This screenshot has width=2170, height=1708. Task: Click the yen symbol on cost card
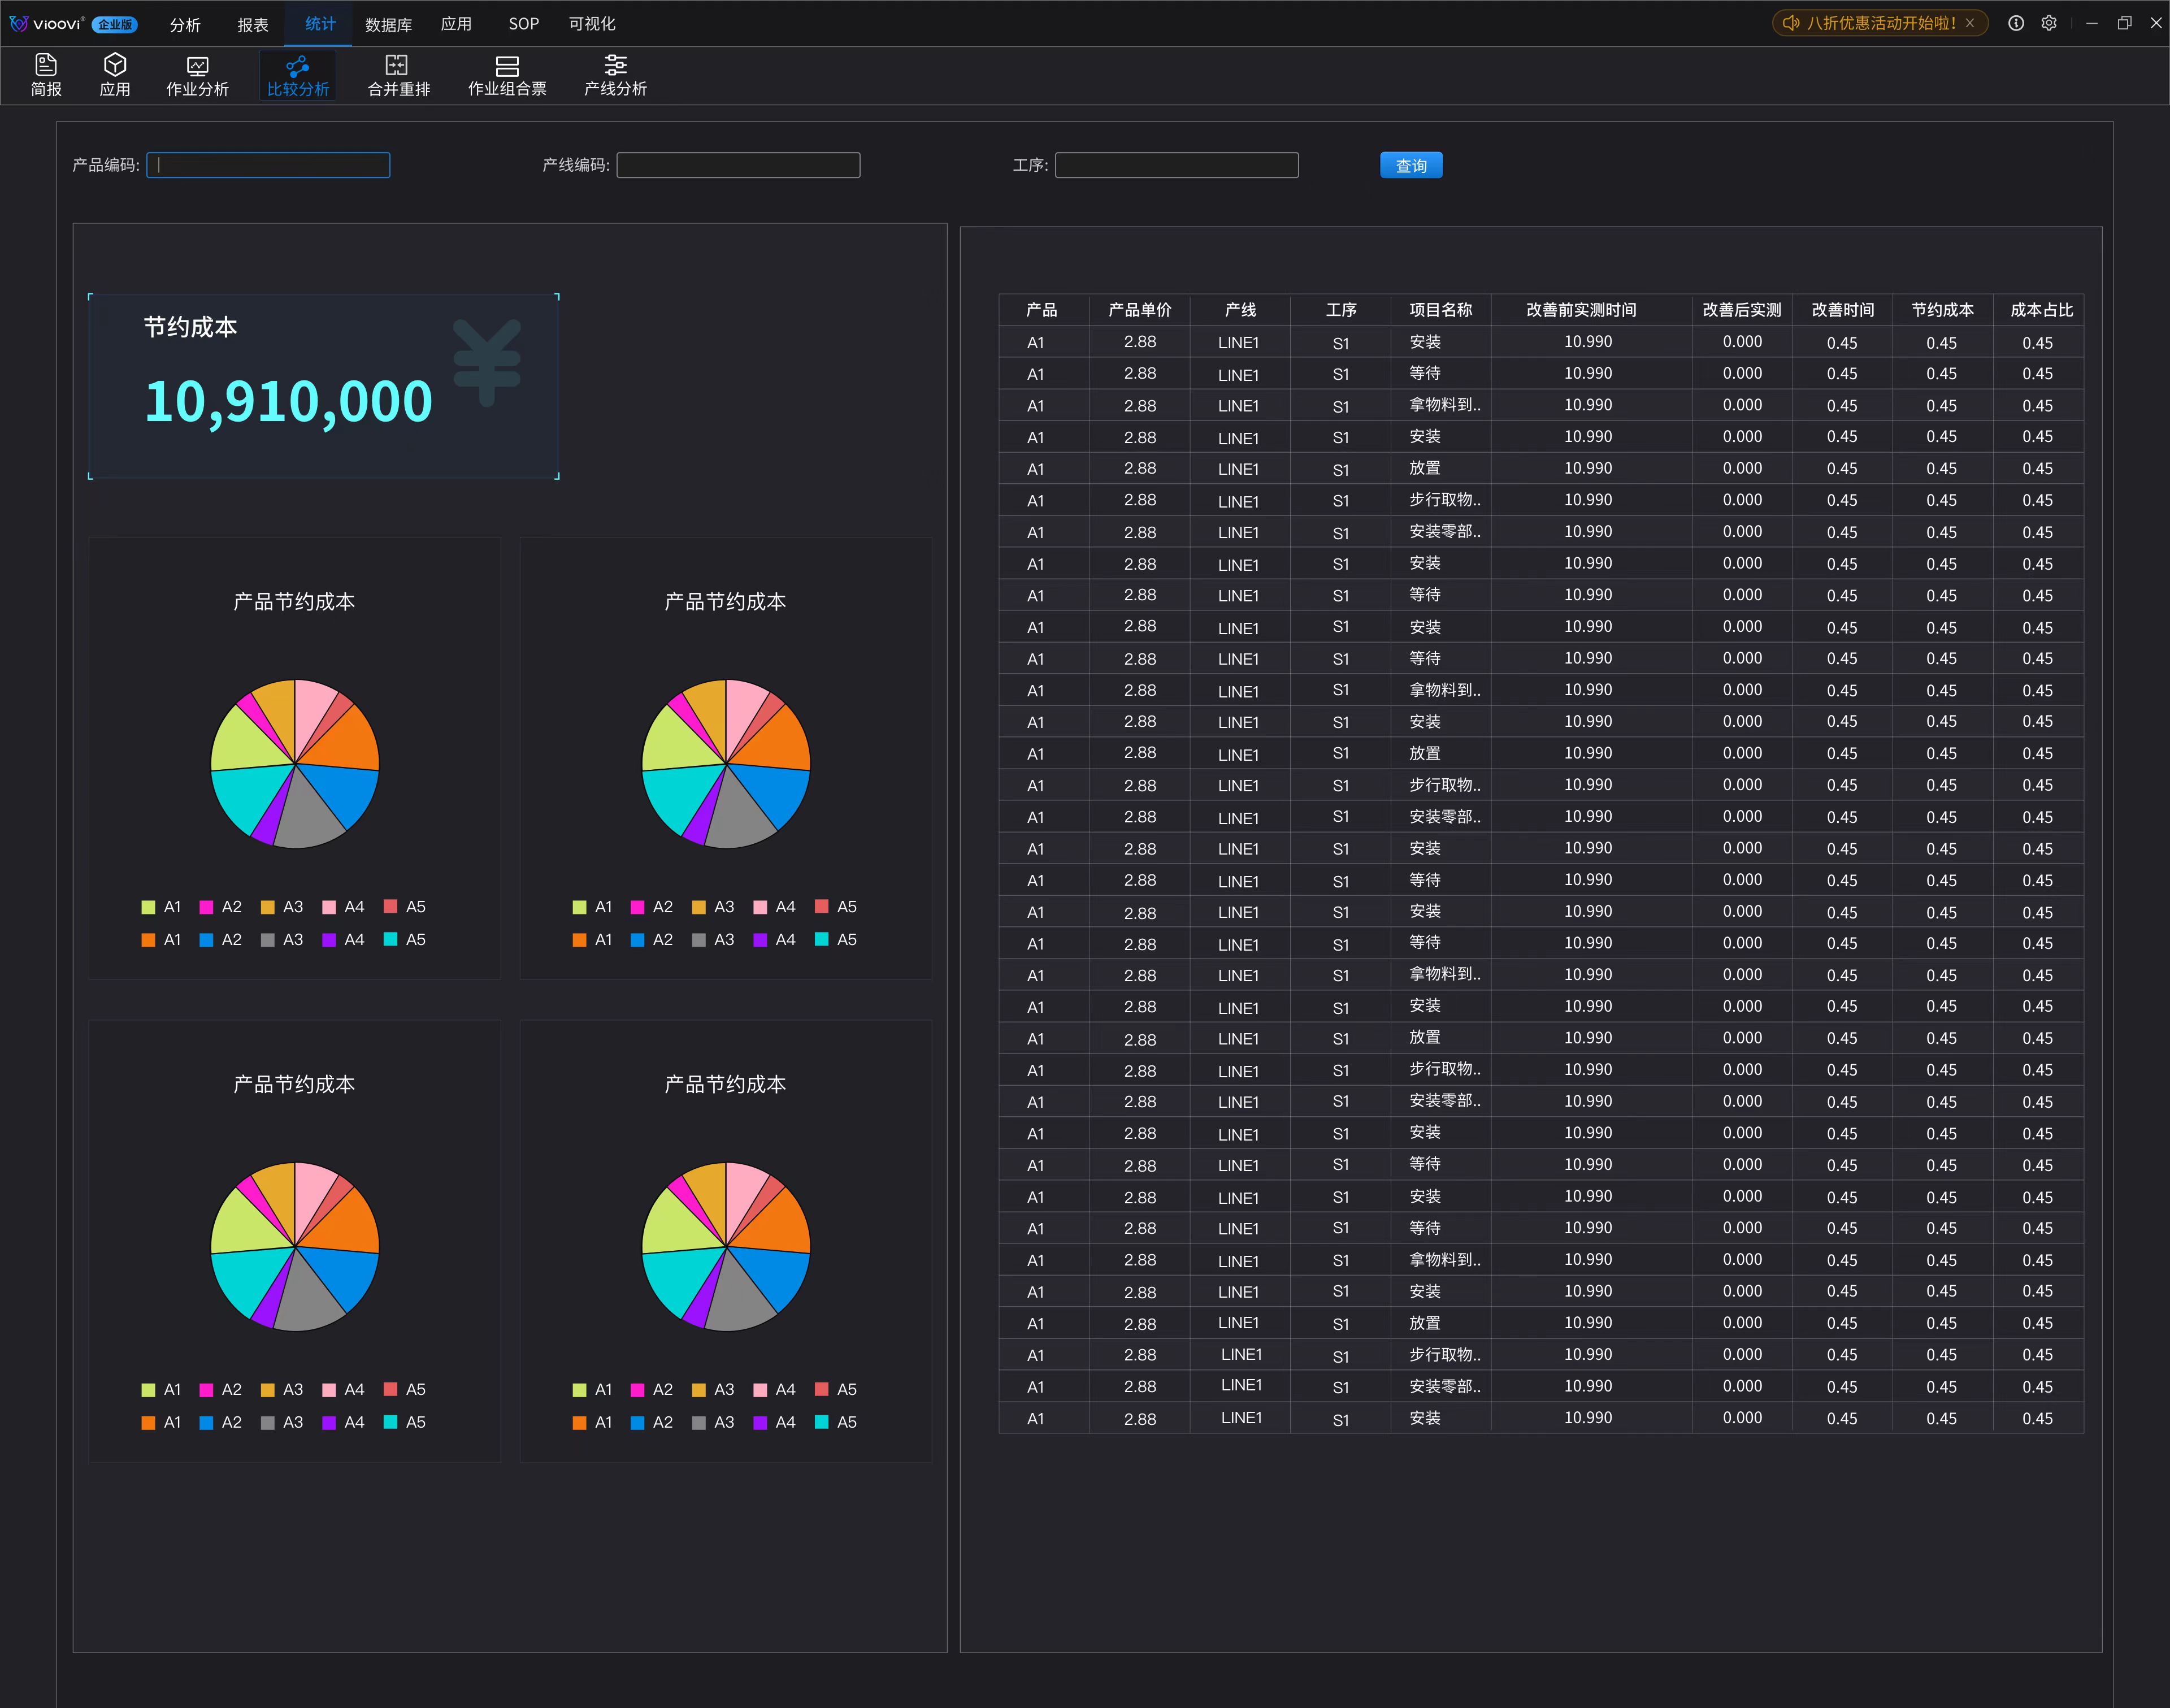[487, 362]
